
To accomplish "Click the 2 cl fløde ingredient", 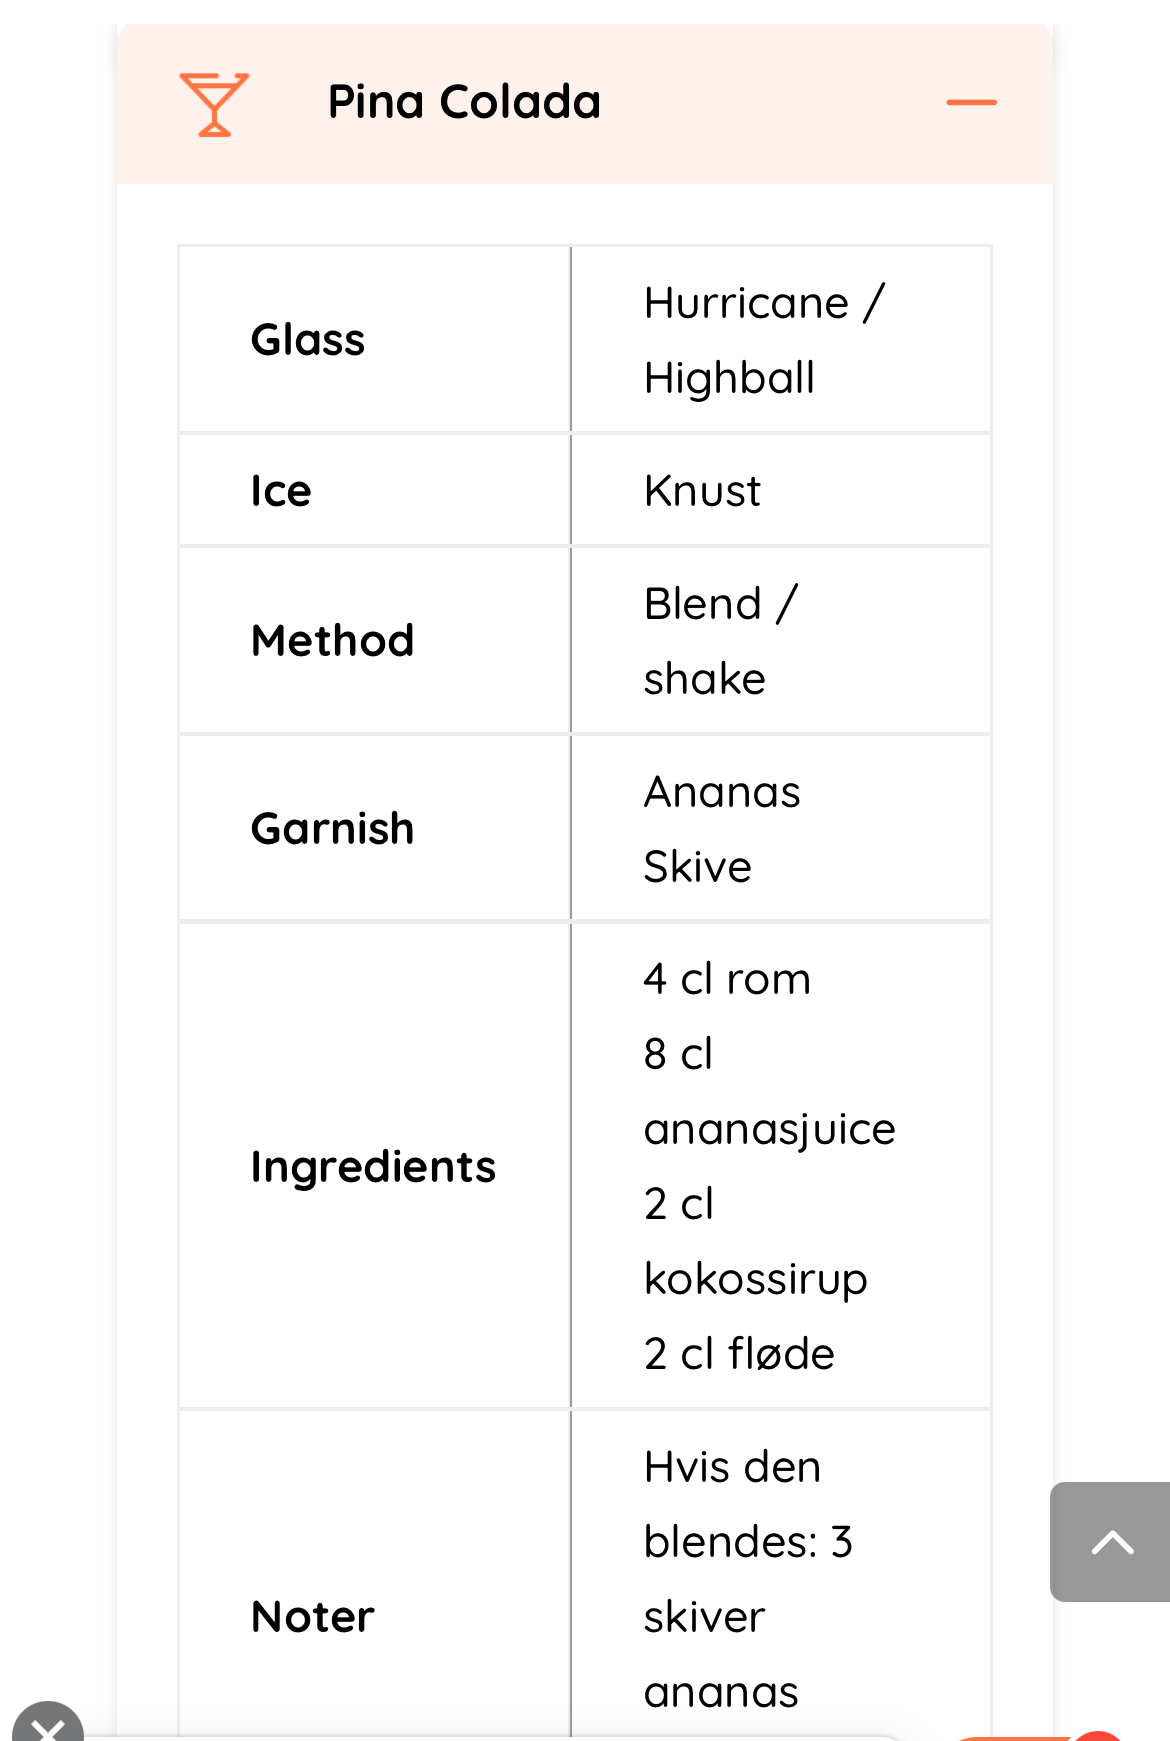I will coord(739,1354).
